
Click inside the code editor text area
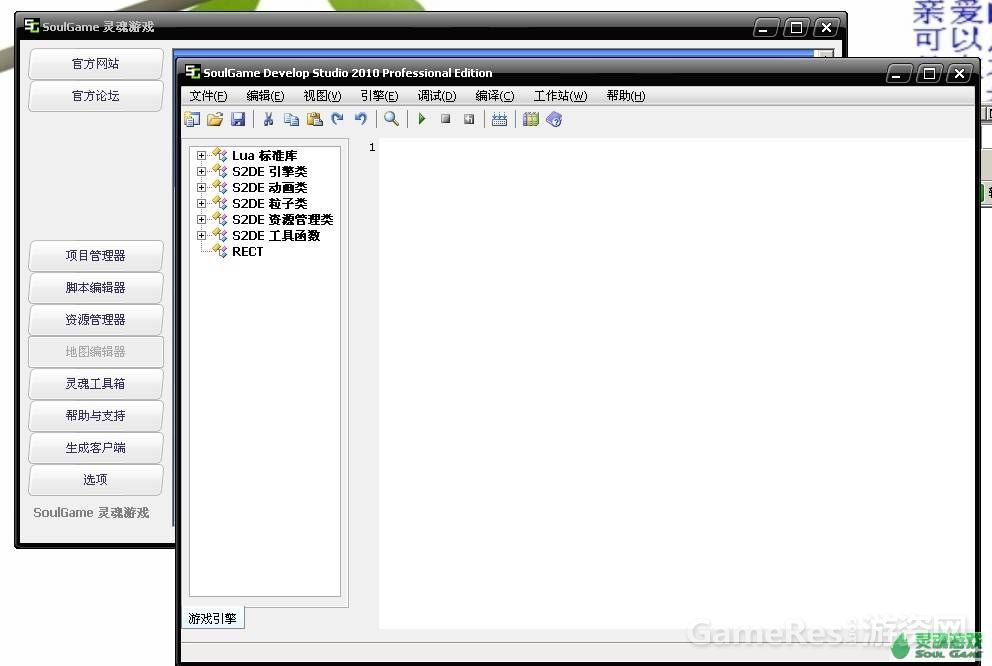670,380
